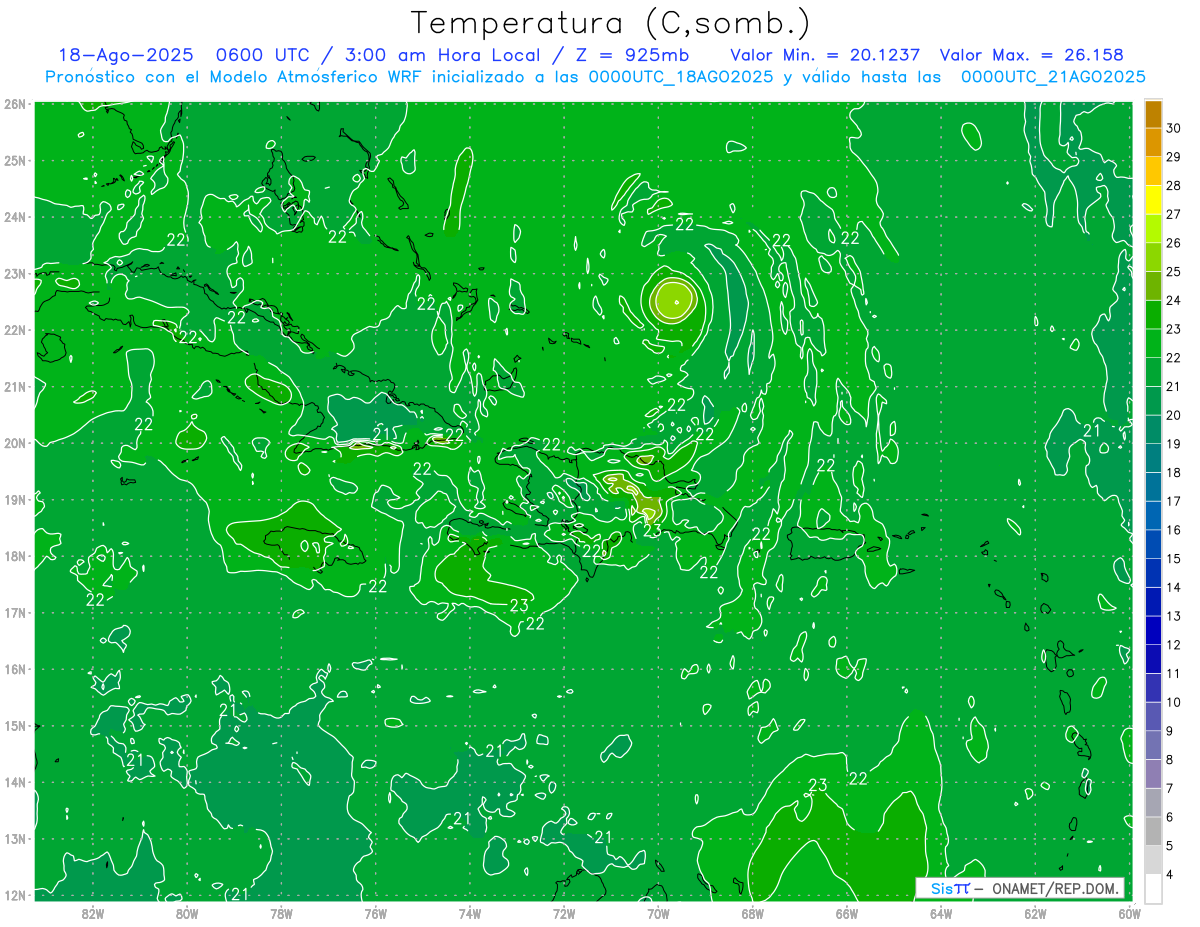Click the "62W" longitude axis label
This screenshot has height=927, width=1200.
1035,913
